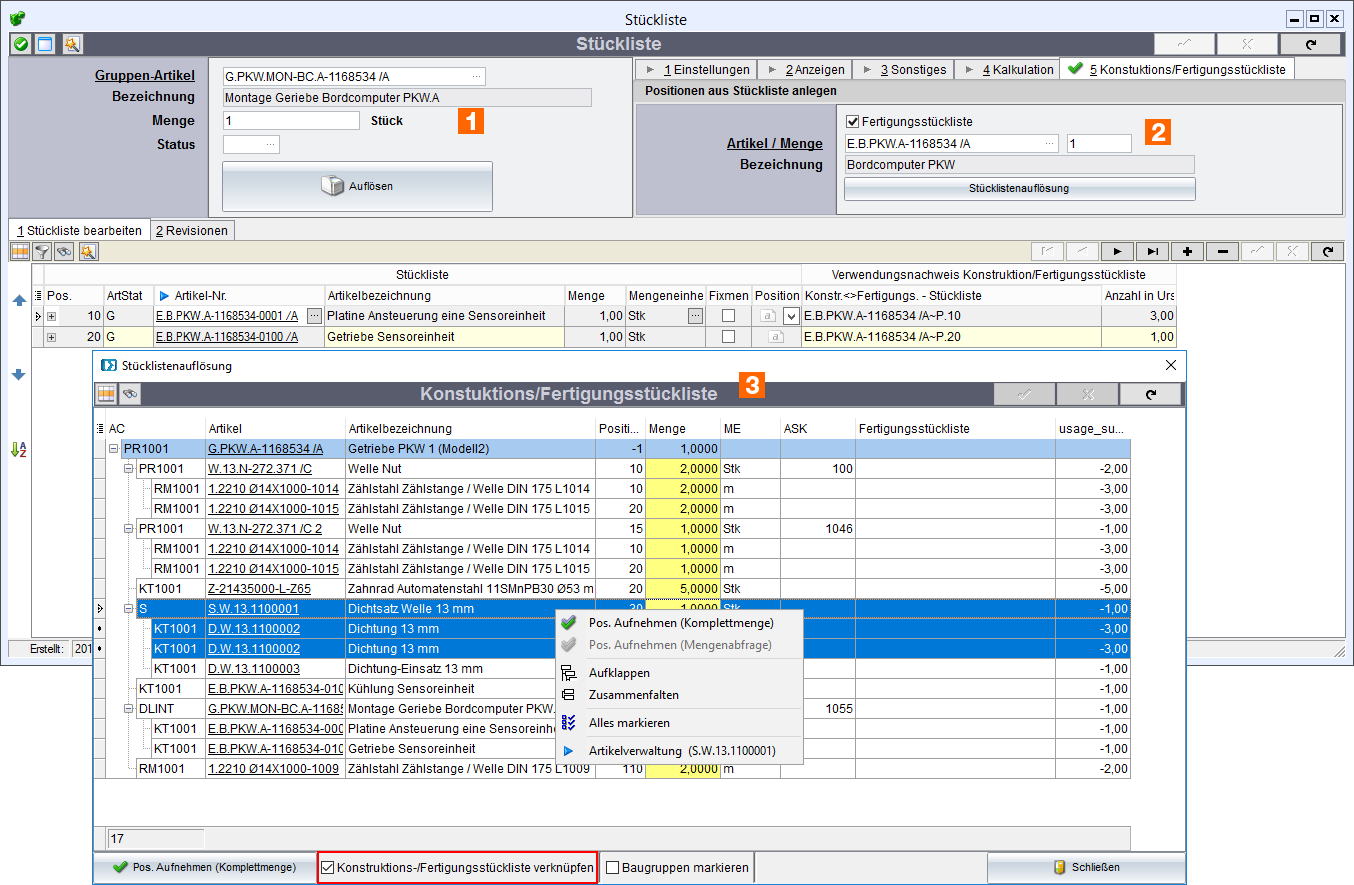Switch to the 2 Revisionen tab
1354x885 pixels.
coord(192,230)
